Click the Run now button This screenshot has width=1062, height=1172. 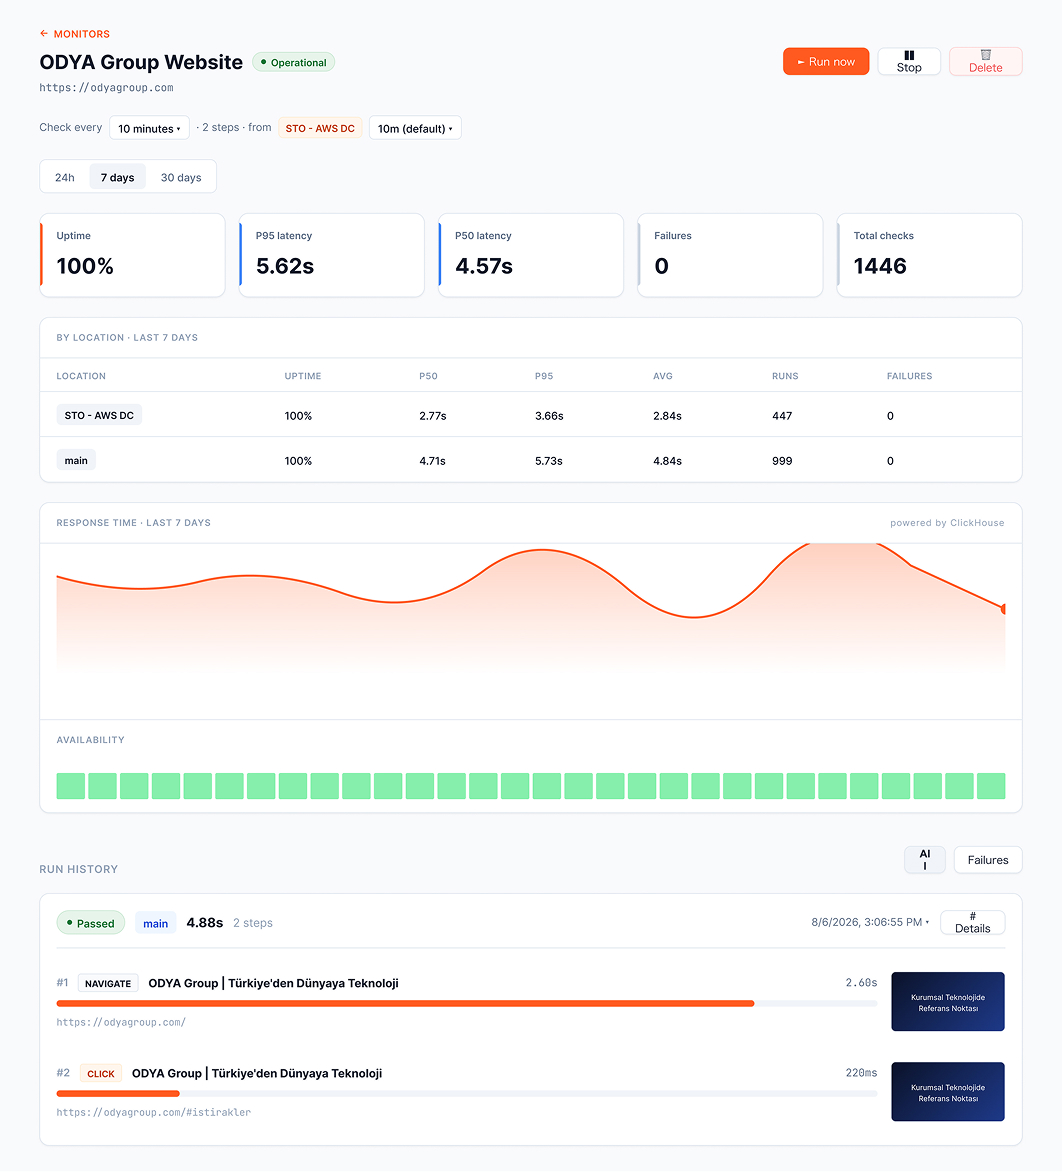tap(826, 61)
